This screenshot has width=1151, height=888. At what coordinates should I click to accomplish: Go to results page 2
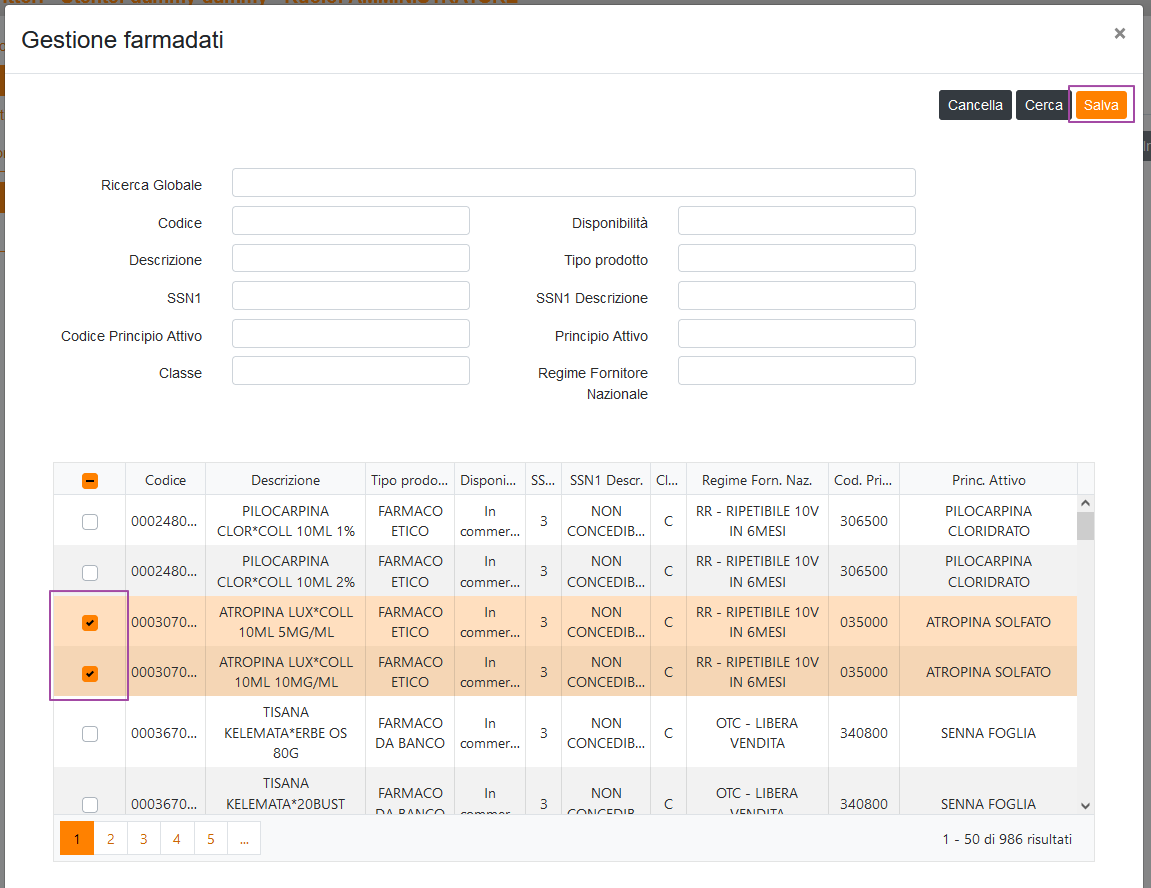click(x=110, y=839)
